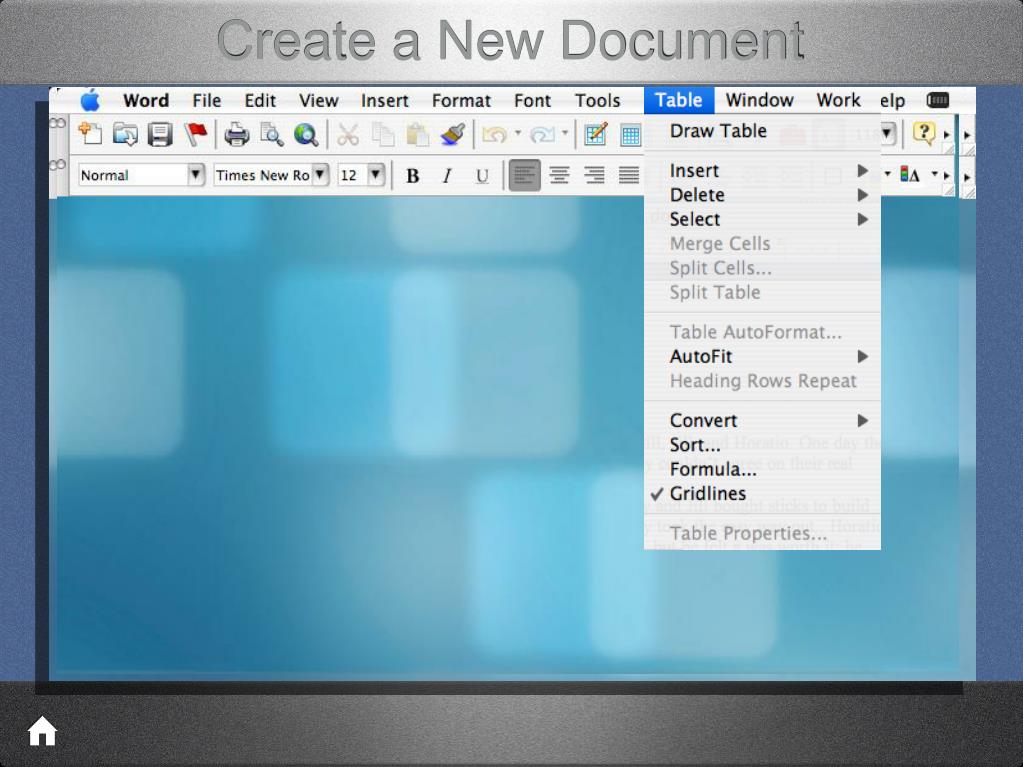Viewport: 1023px width, 767px height.
Task: Open the zoom percentage dropdown arrow
Action: click(x=887, y=134)
